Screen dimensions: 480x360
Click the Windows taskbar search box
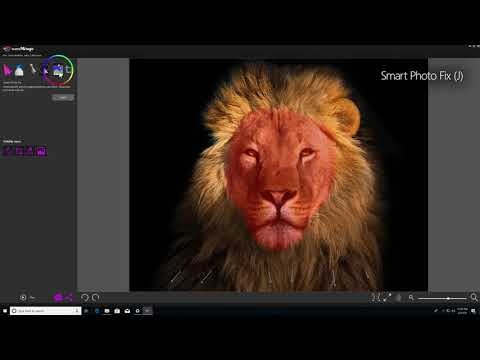click(x=46, y=311)
